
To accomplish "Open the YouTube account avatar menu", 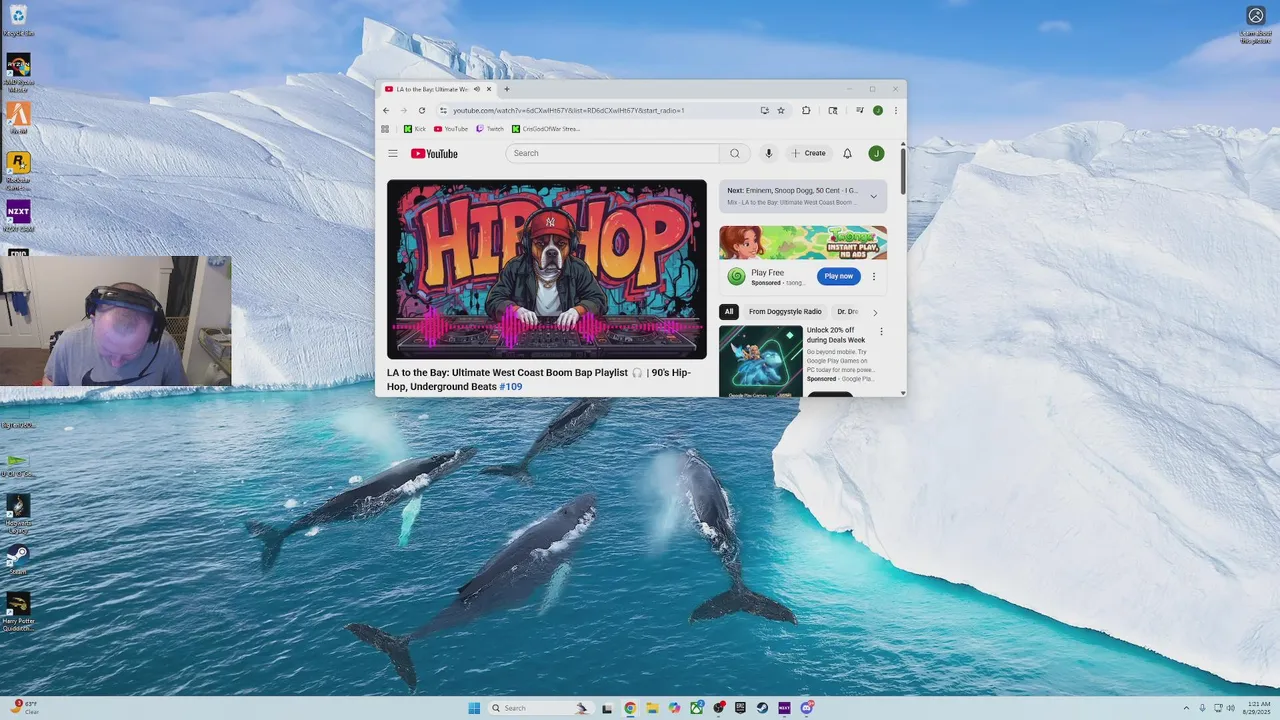I will [876, 153].
